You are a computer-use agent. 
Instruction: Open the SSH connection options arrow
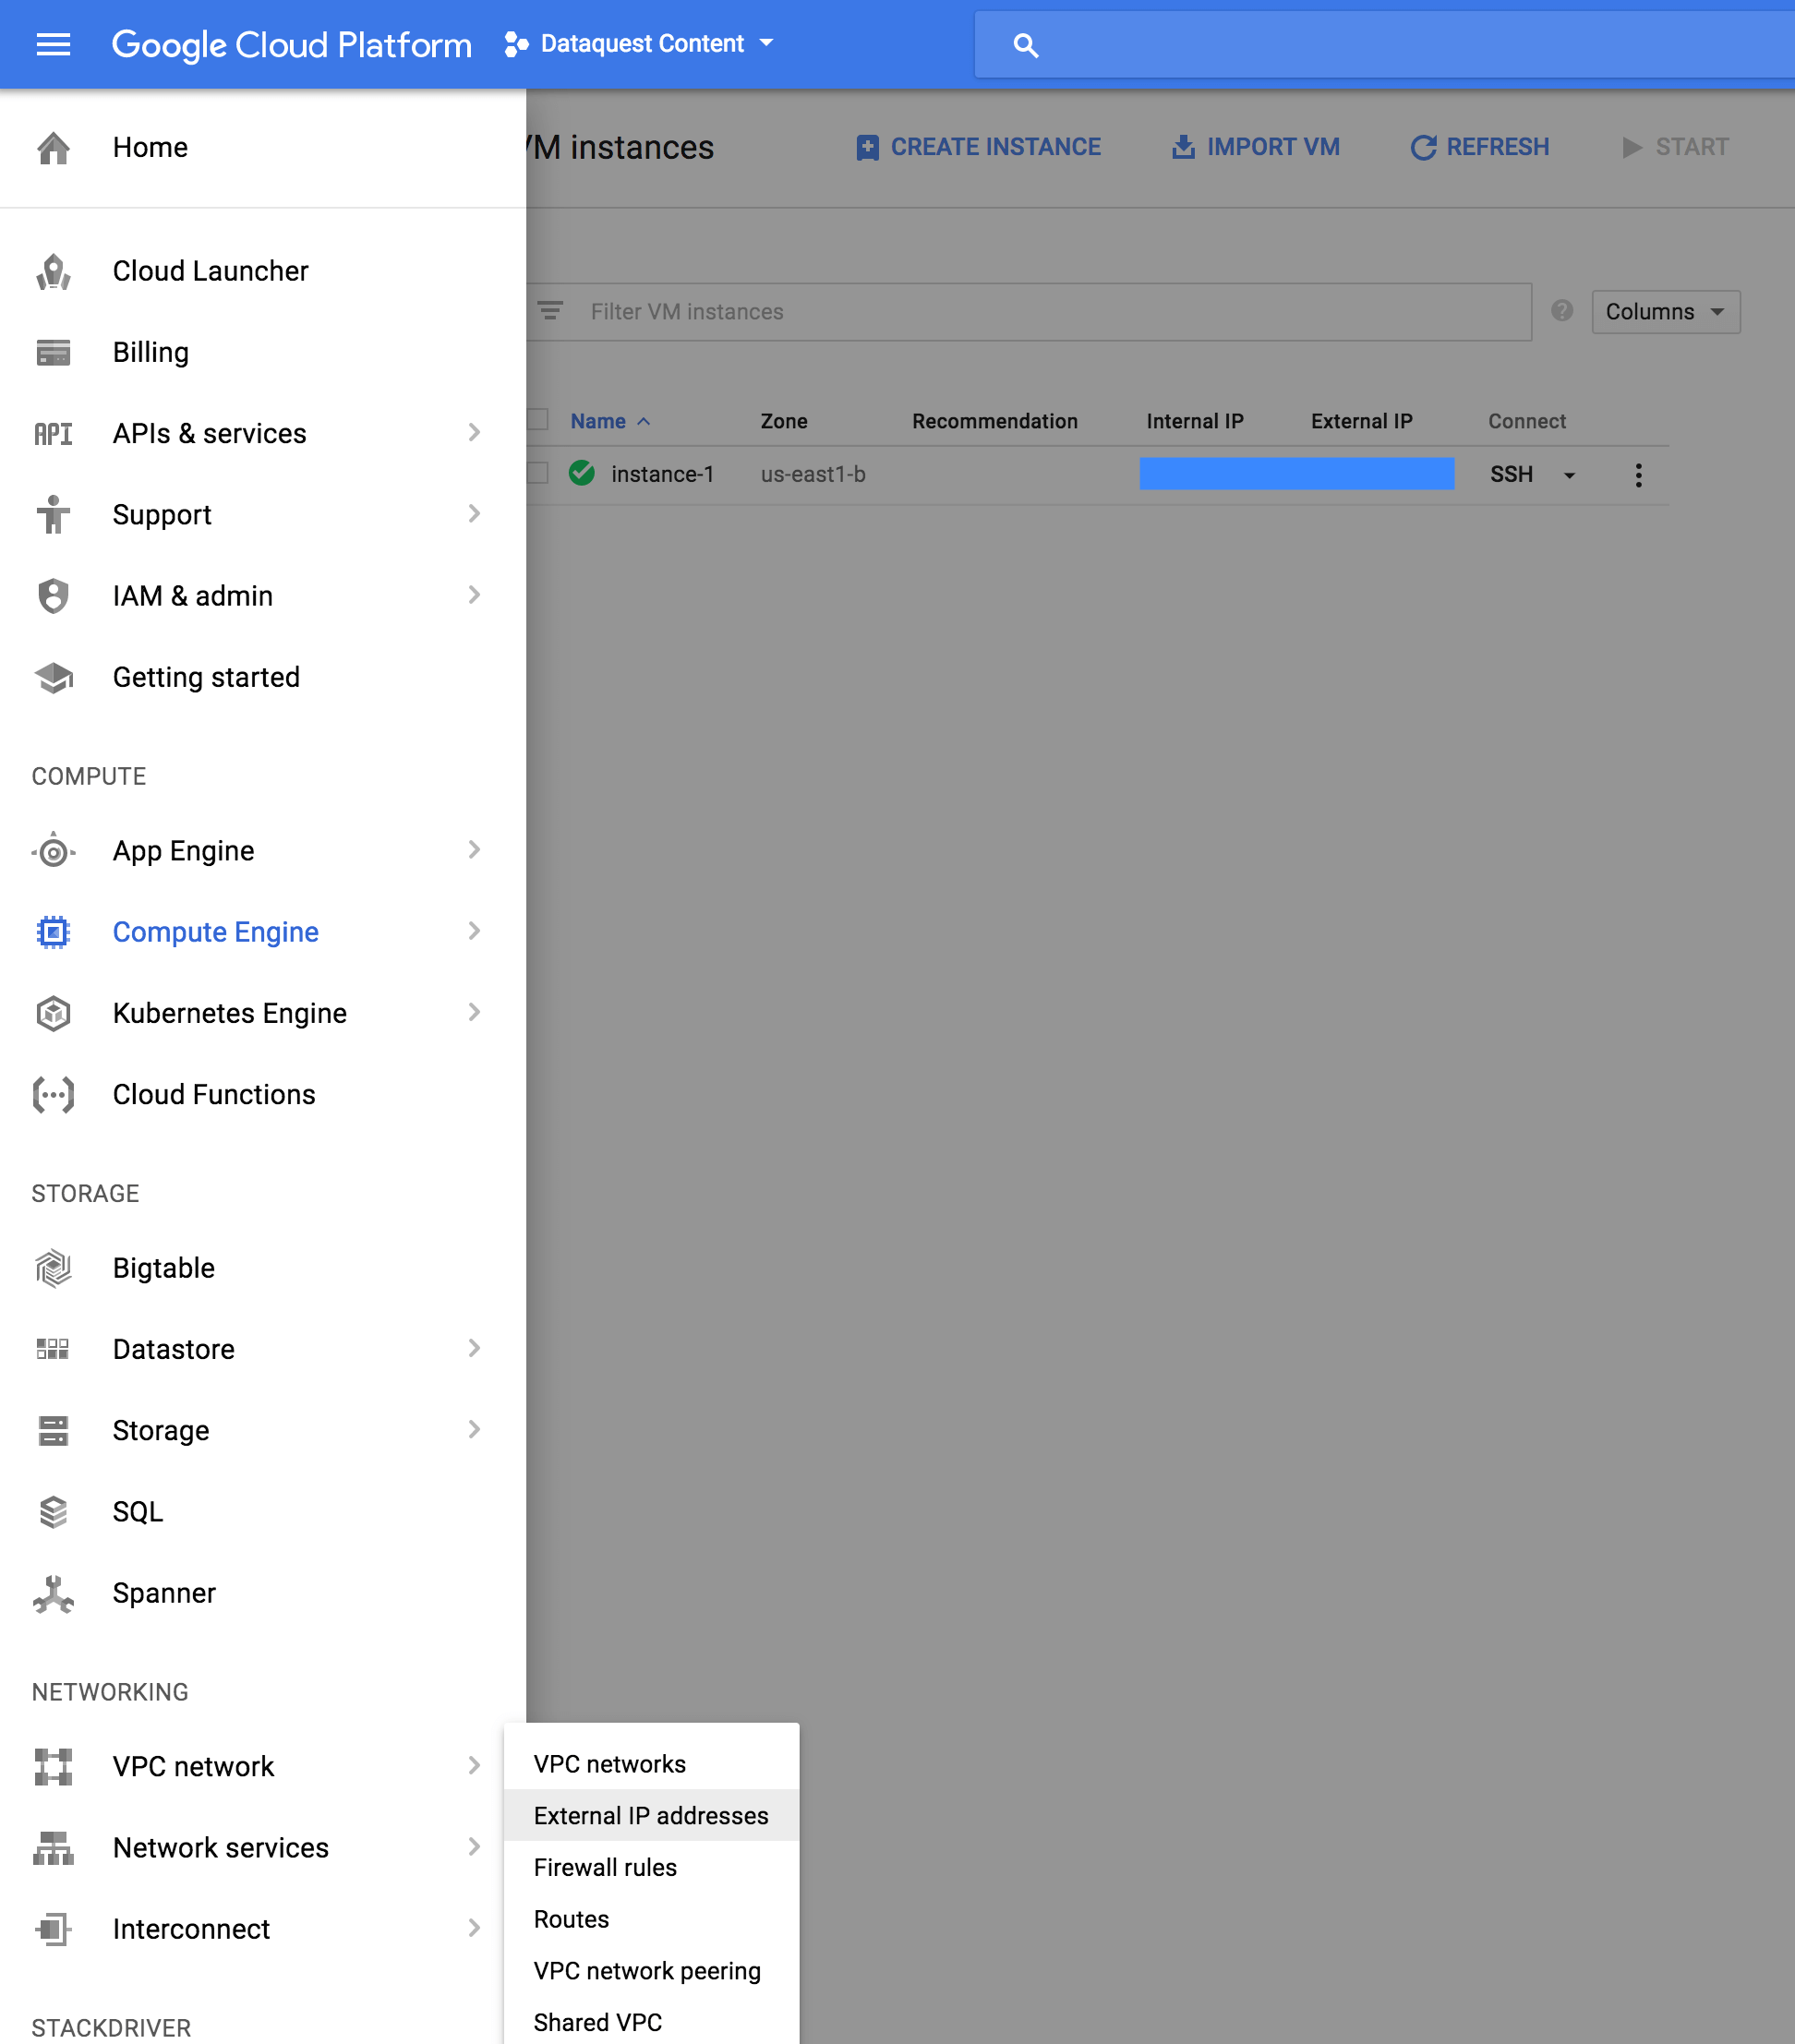1569,475
